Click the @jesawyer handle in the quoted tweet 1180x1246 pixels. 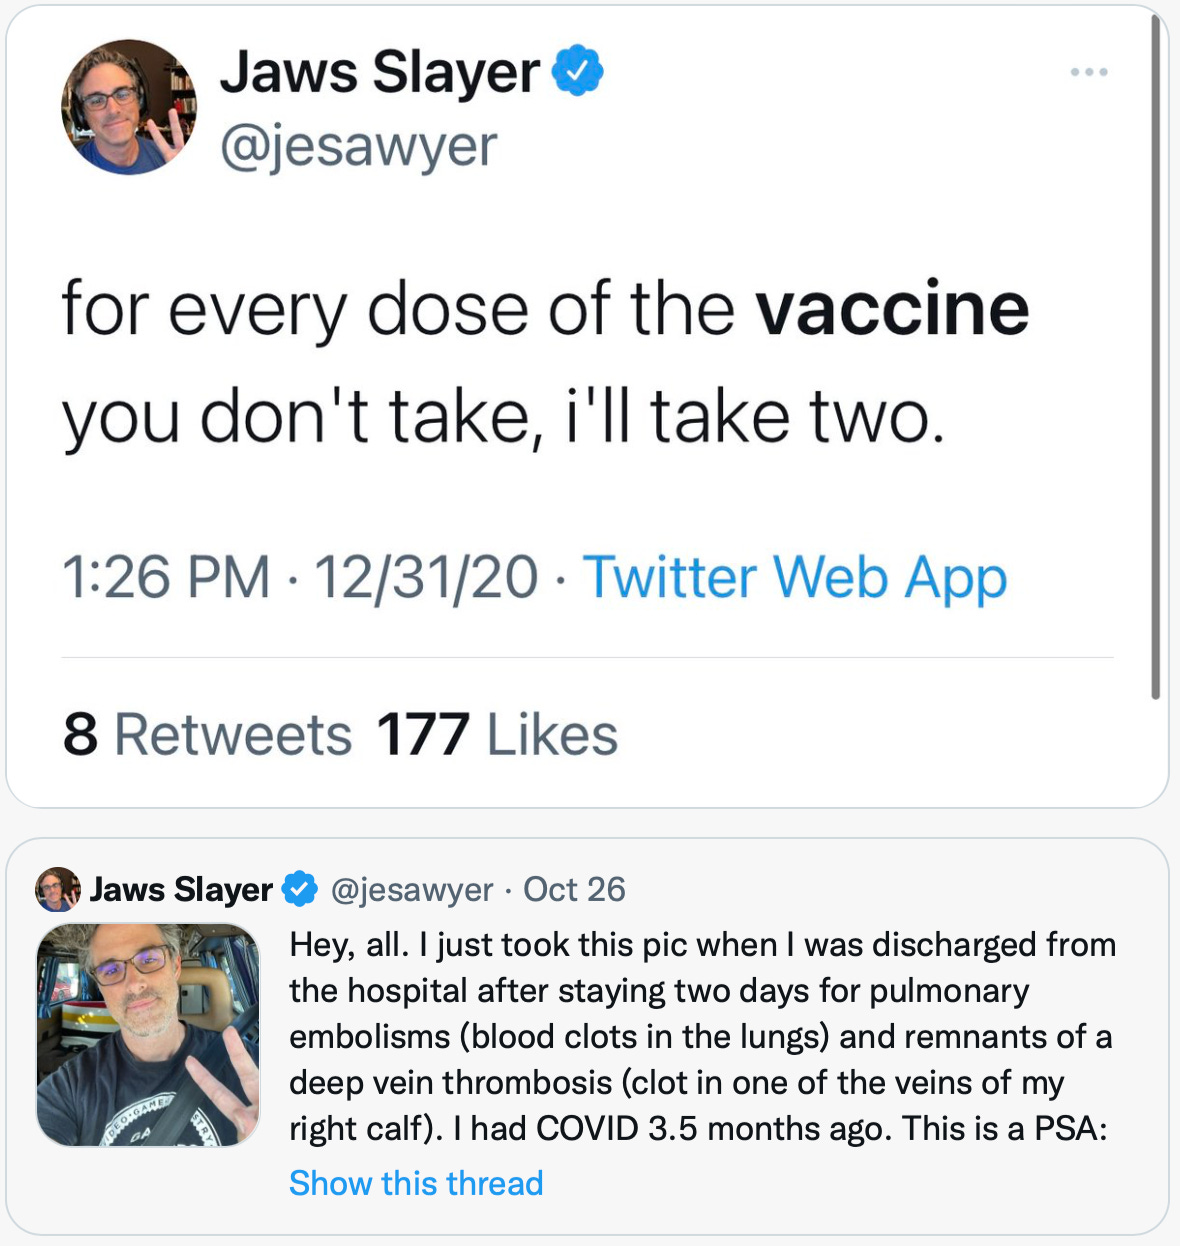411,889
